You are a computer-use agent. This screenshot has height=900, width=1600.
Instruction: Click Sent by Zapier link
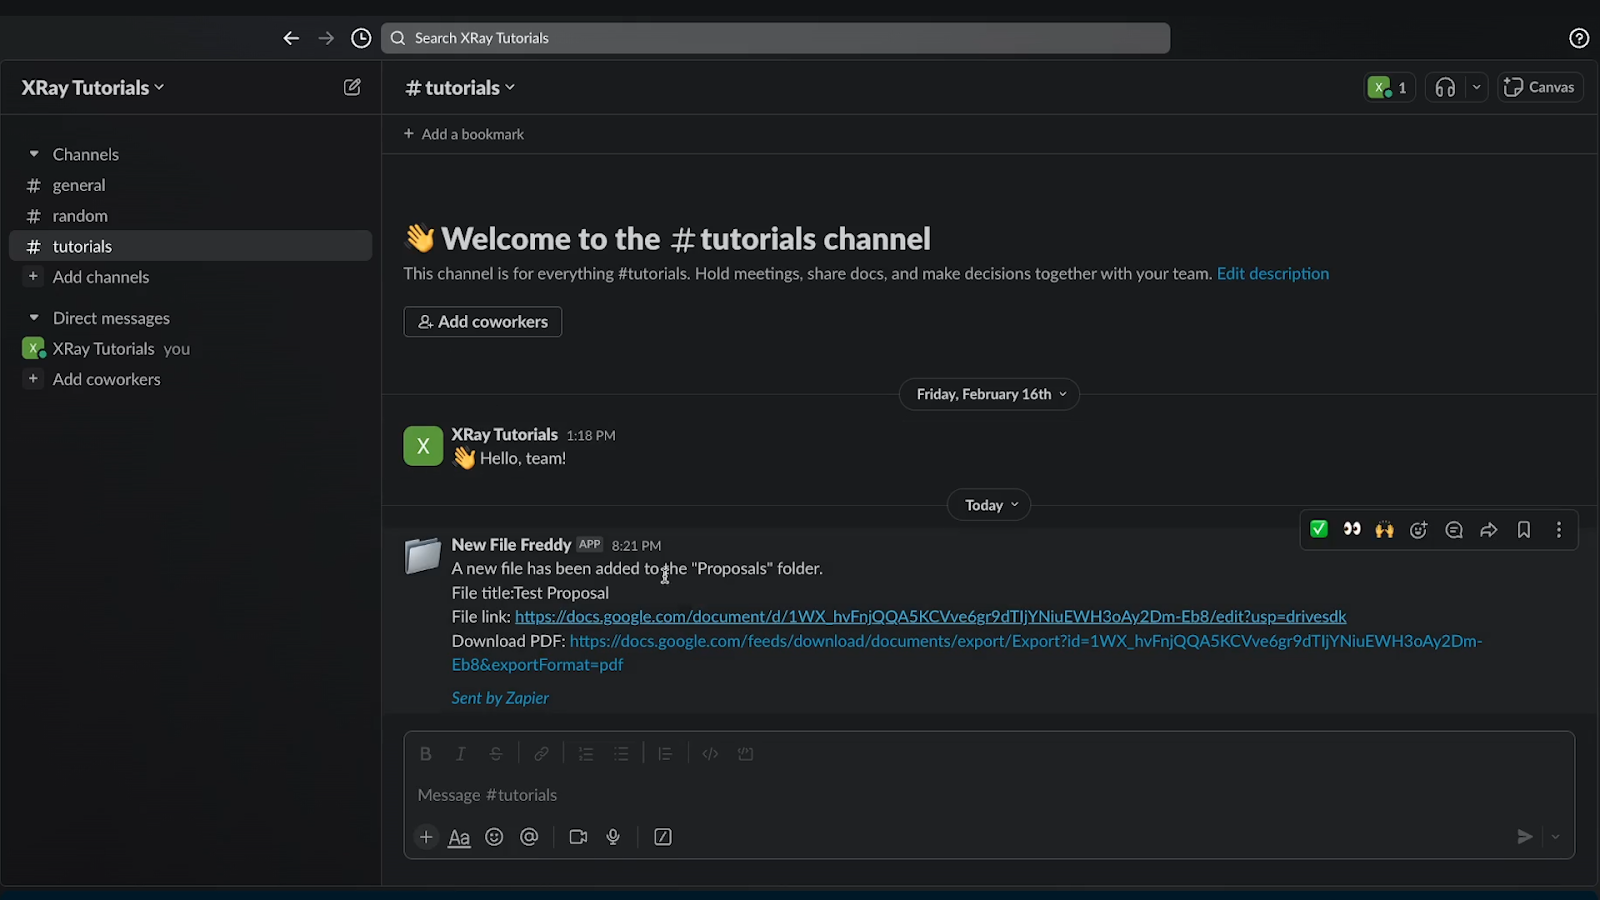500,698
